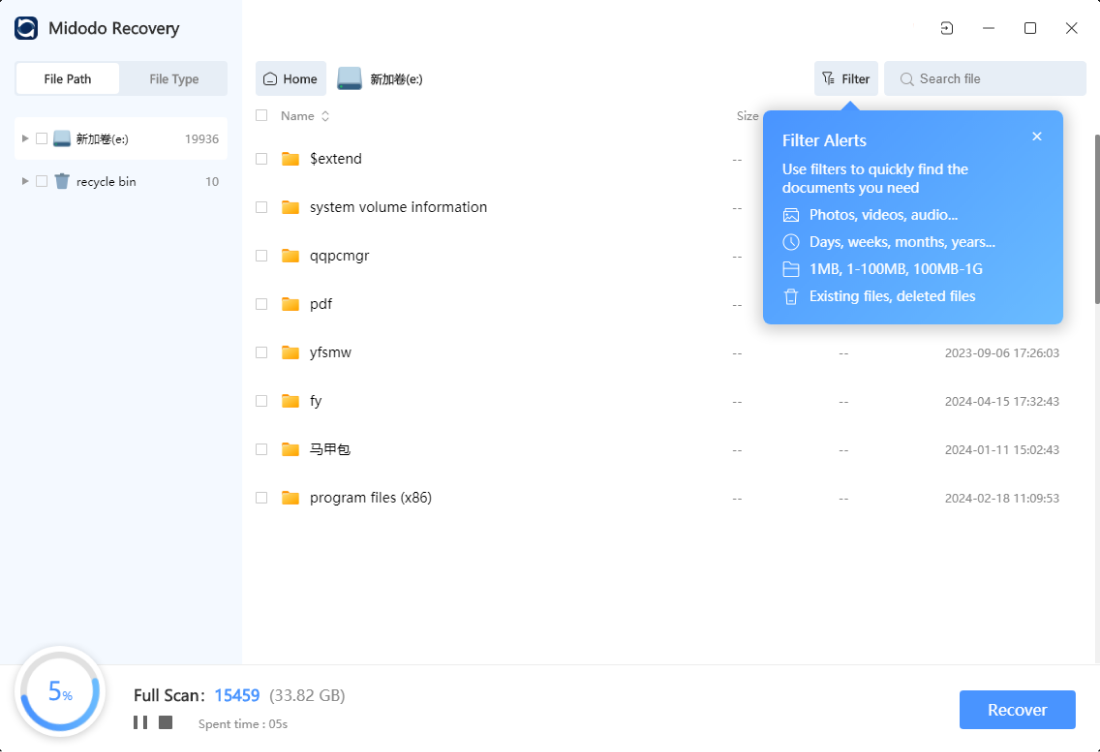This screenshot has width=1100, height=752.
Task: Click the scanned file count 15459
Action: 237,695
